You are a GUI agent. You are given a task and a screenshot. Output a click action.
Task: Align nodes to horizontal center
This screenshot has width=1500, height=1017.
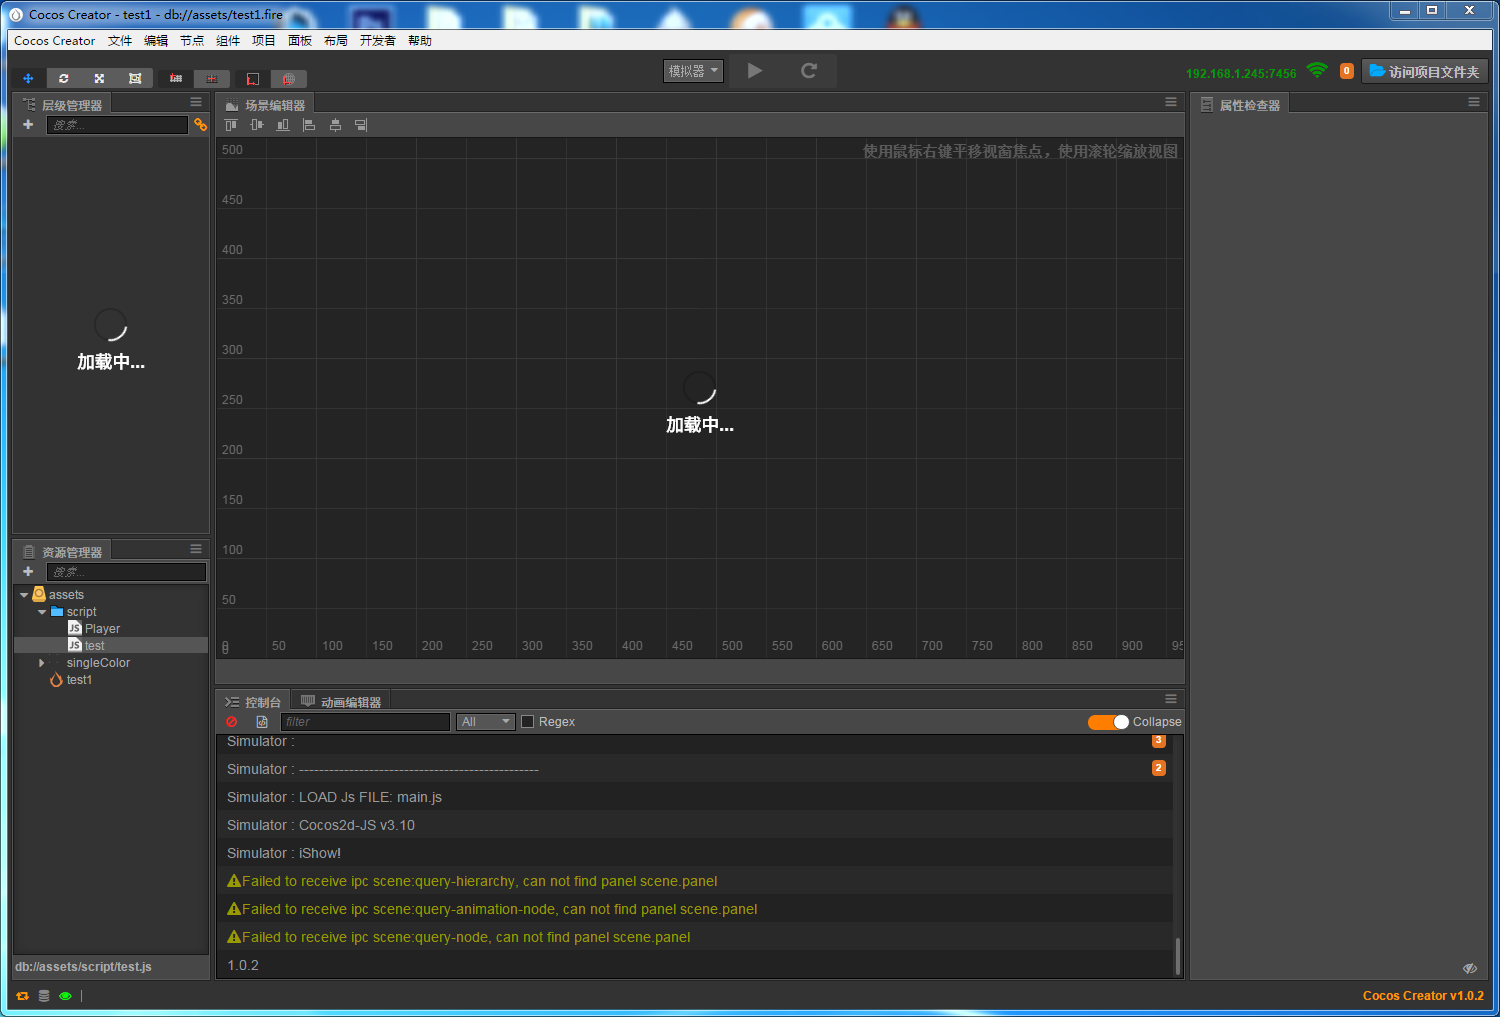[x=335, y=125]
